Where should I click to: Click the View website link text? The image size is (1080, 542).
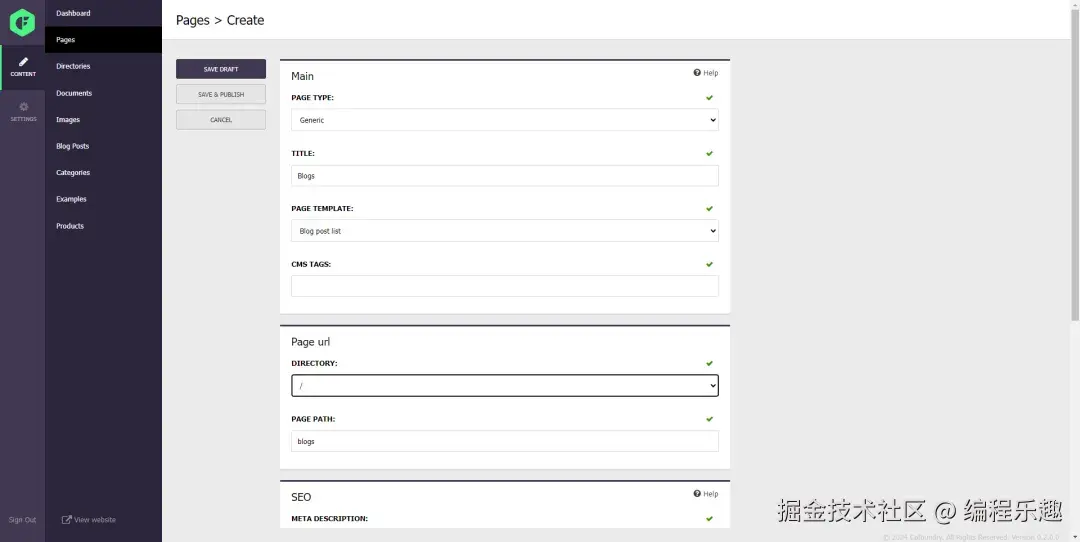point(95,520)
